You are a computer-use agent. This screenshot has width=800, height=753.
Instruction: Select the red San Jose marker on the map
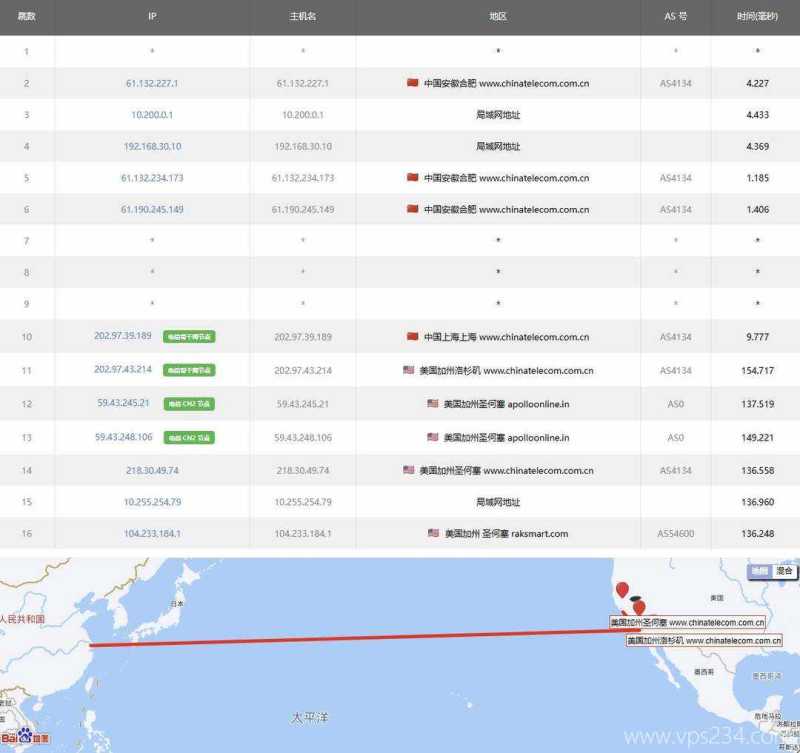click(x=637, y=607)
